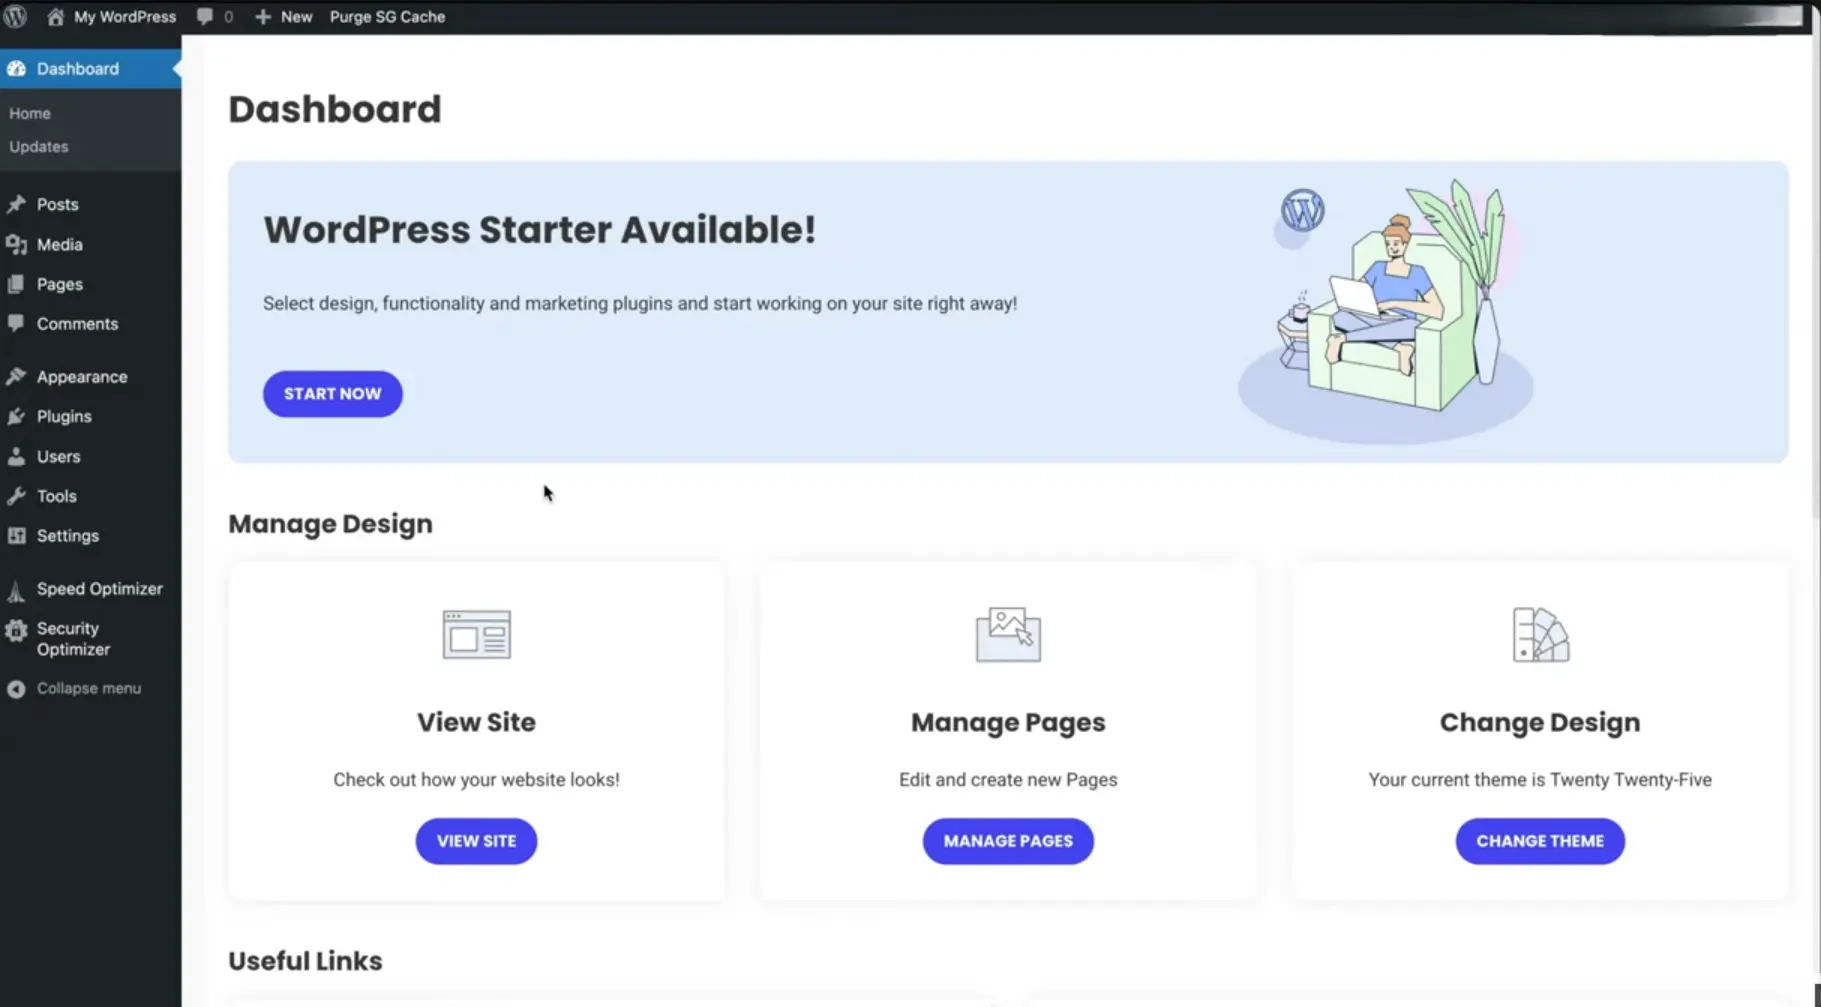Open the Speed Optimizer menu label
The height and width of the screenshot is (1007, 1821).
coord(100,589)
